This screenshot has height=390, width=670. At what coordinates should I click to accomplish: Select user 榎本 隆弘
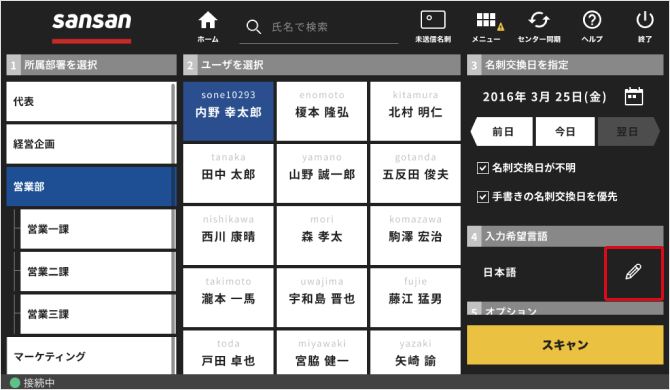click(322, 111)
